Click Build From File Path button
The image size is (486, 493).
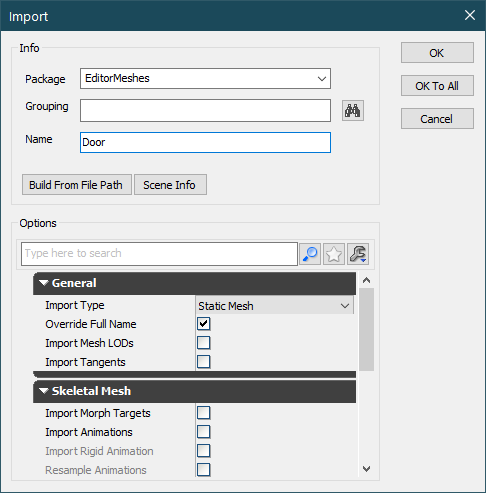tap(77, 185)
